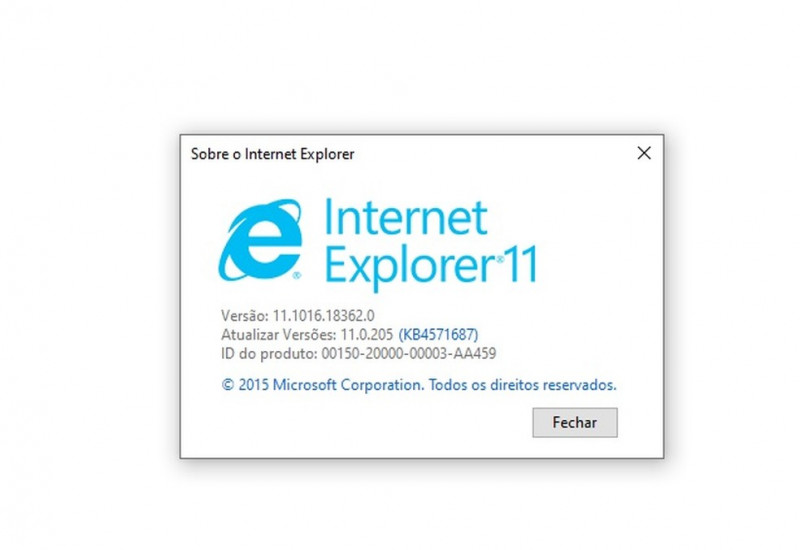
Task: Click the Internet Explorer 'e' logo
Action: tap(260, 240)
